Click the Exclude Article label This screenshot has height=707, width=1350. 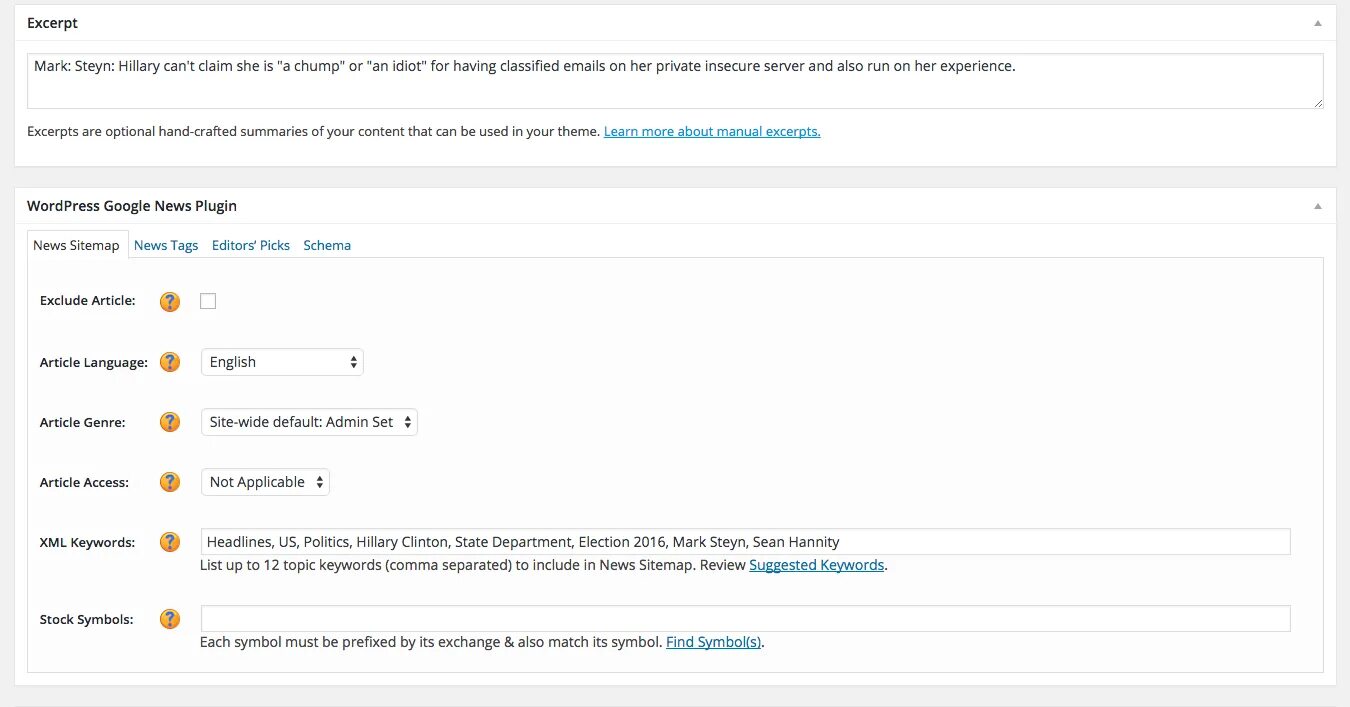click(88, 301)
